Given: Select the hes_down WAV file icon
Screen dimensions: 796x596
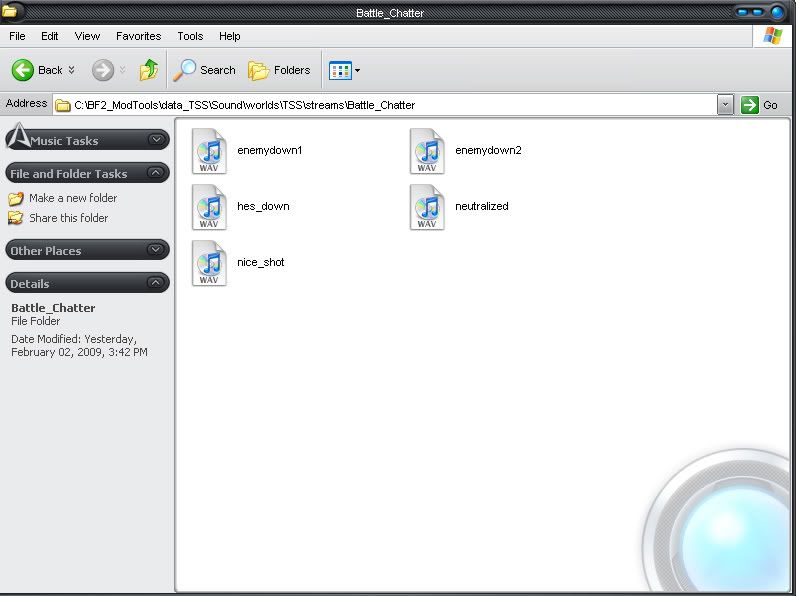Looking at the screenshot, I should 209,207.
